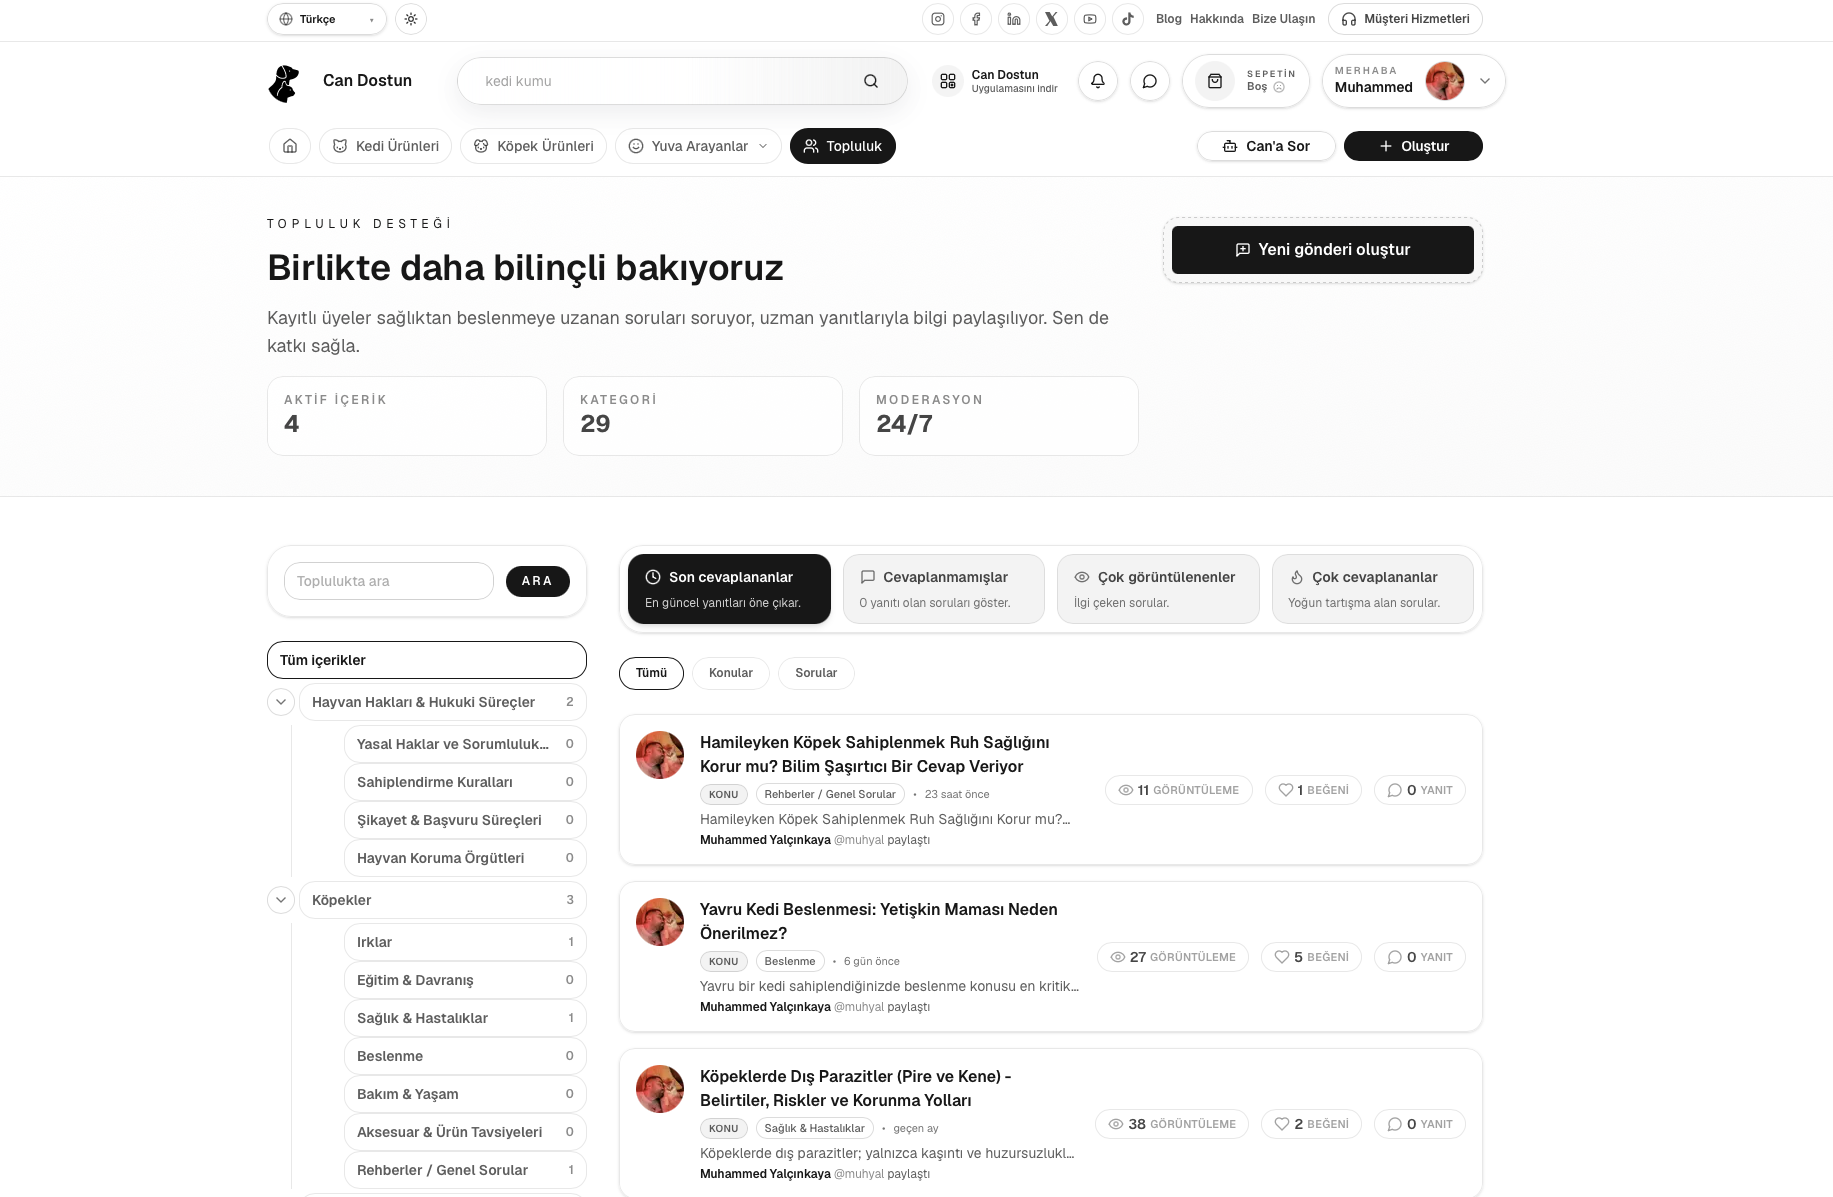Select Eğitim & Davranış subcategory
The height and width of the screenshot is (1197, 1833).
(465, 980)
